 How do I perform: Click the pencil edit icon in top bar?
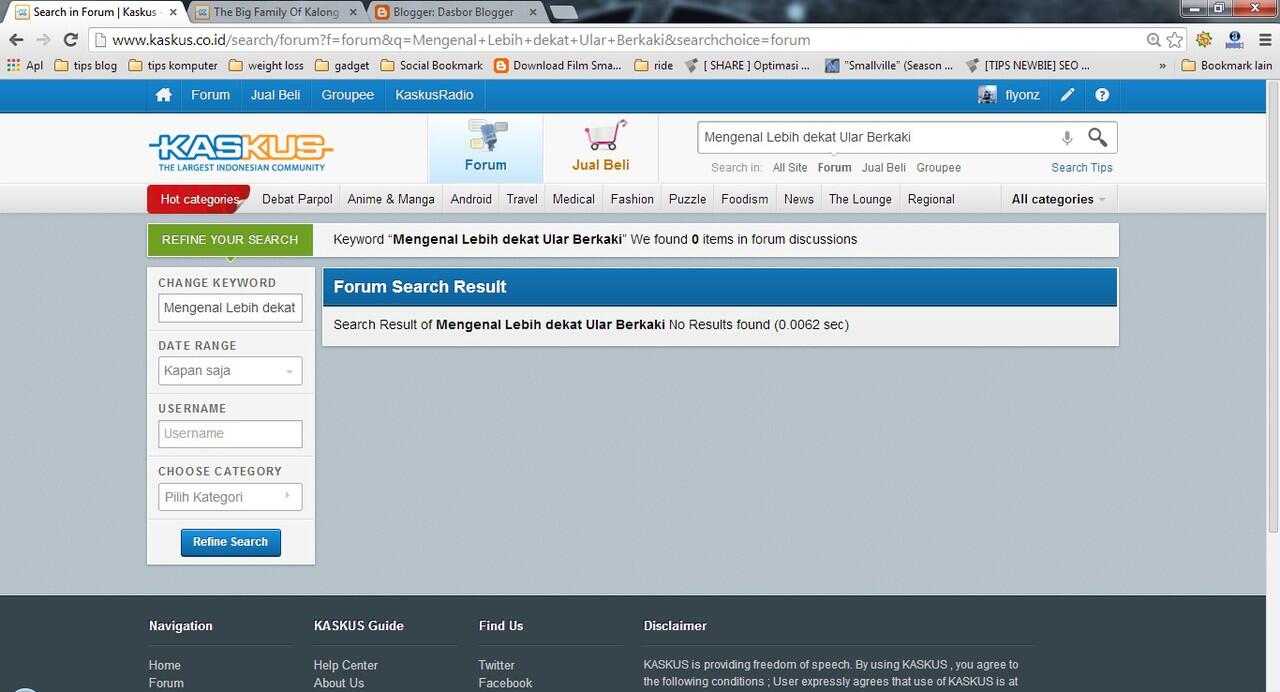coord(1068,95)
